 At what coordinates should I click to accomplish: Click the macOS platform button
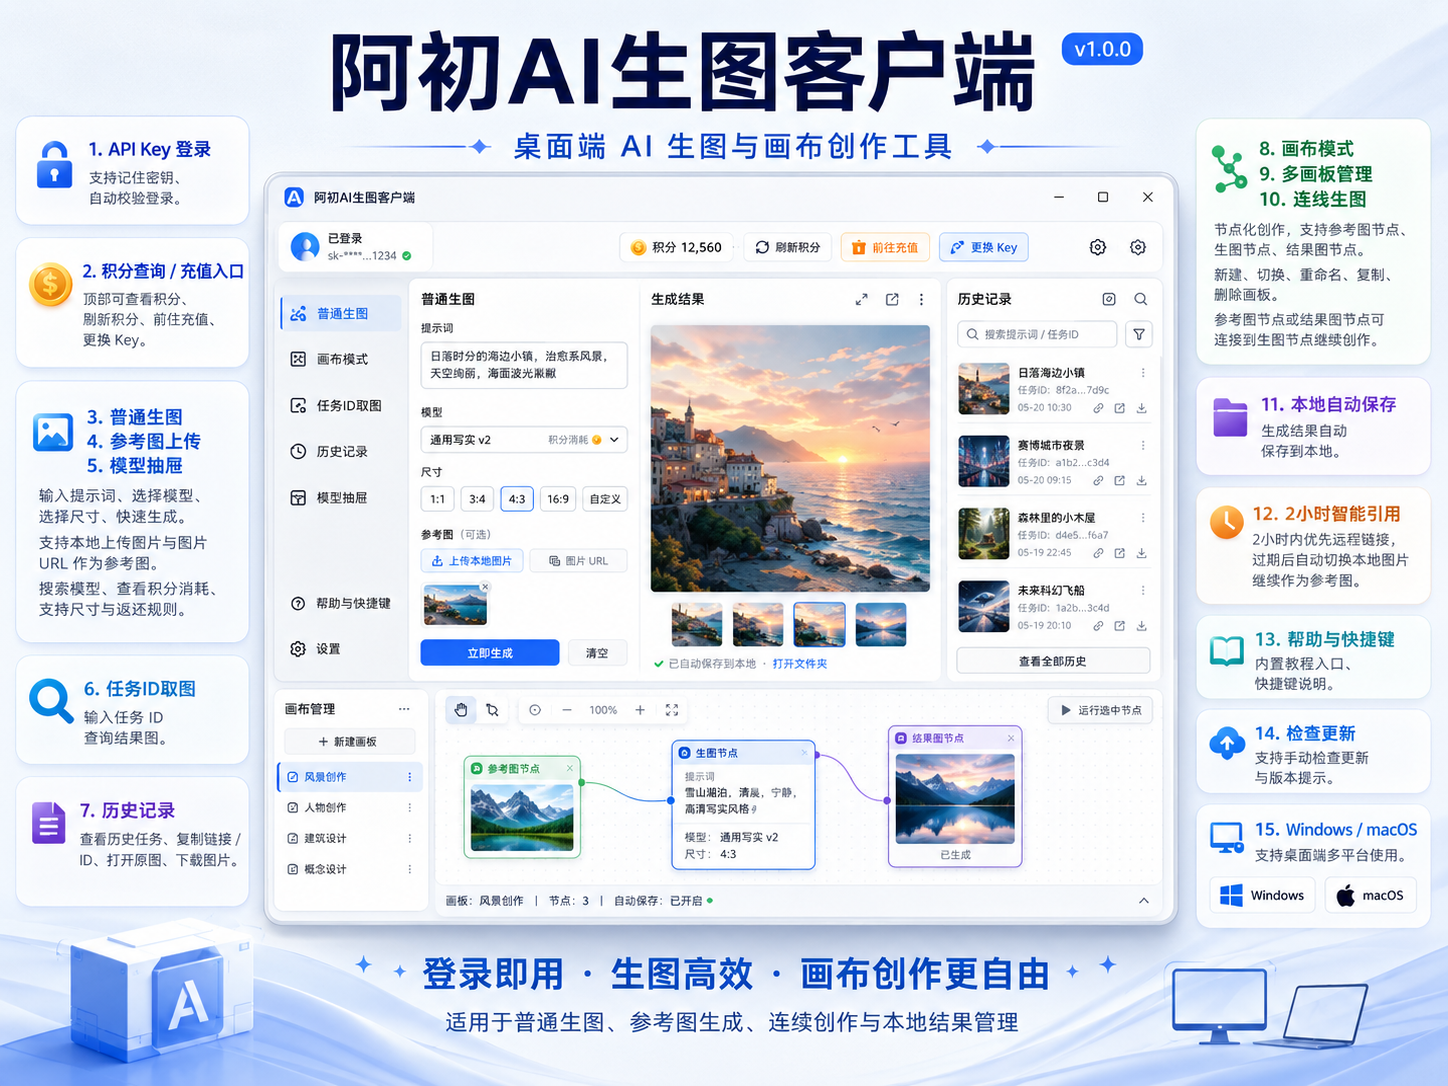(1370, 895)
